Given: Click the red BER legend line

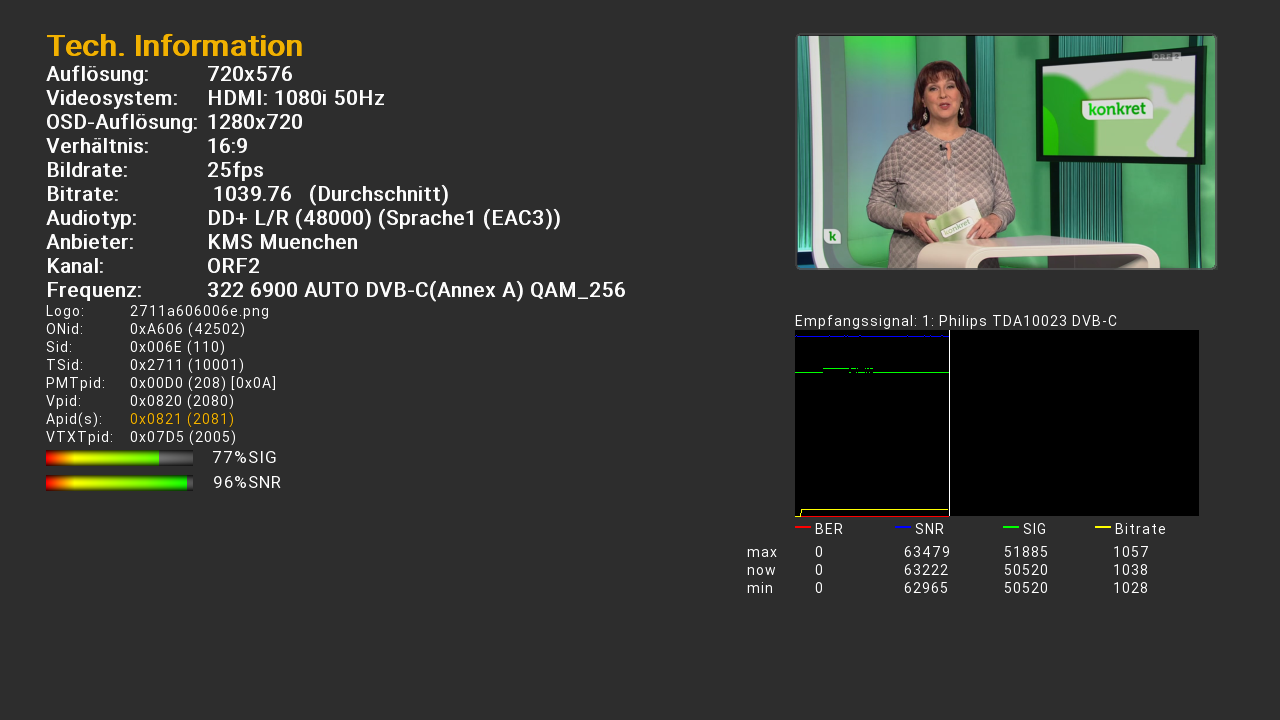Looking at the screenshot, I should click(x=802, y=527).
